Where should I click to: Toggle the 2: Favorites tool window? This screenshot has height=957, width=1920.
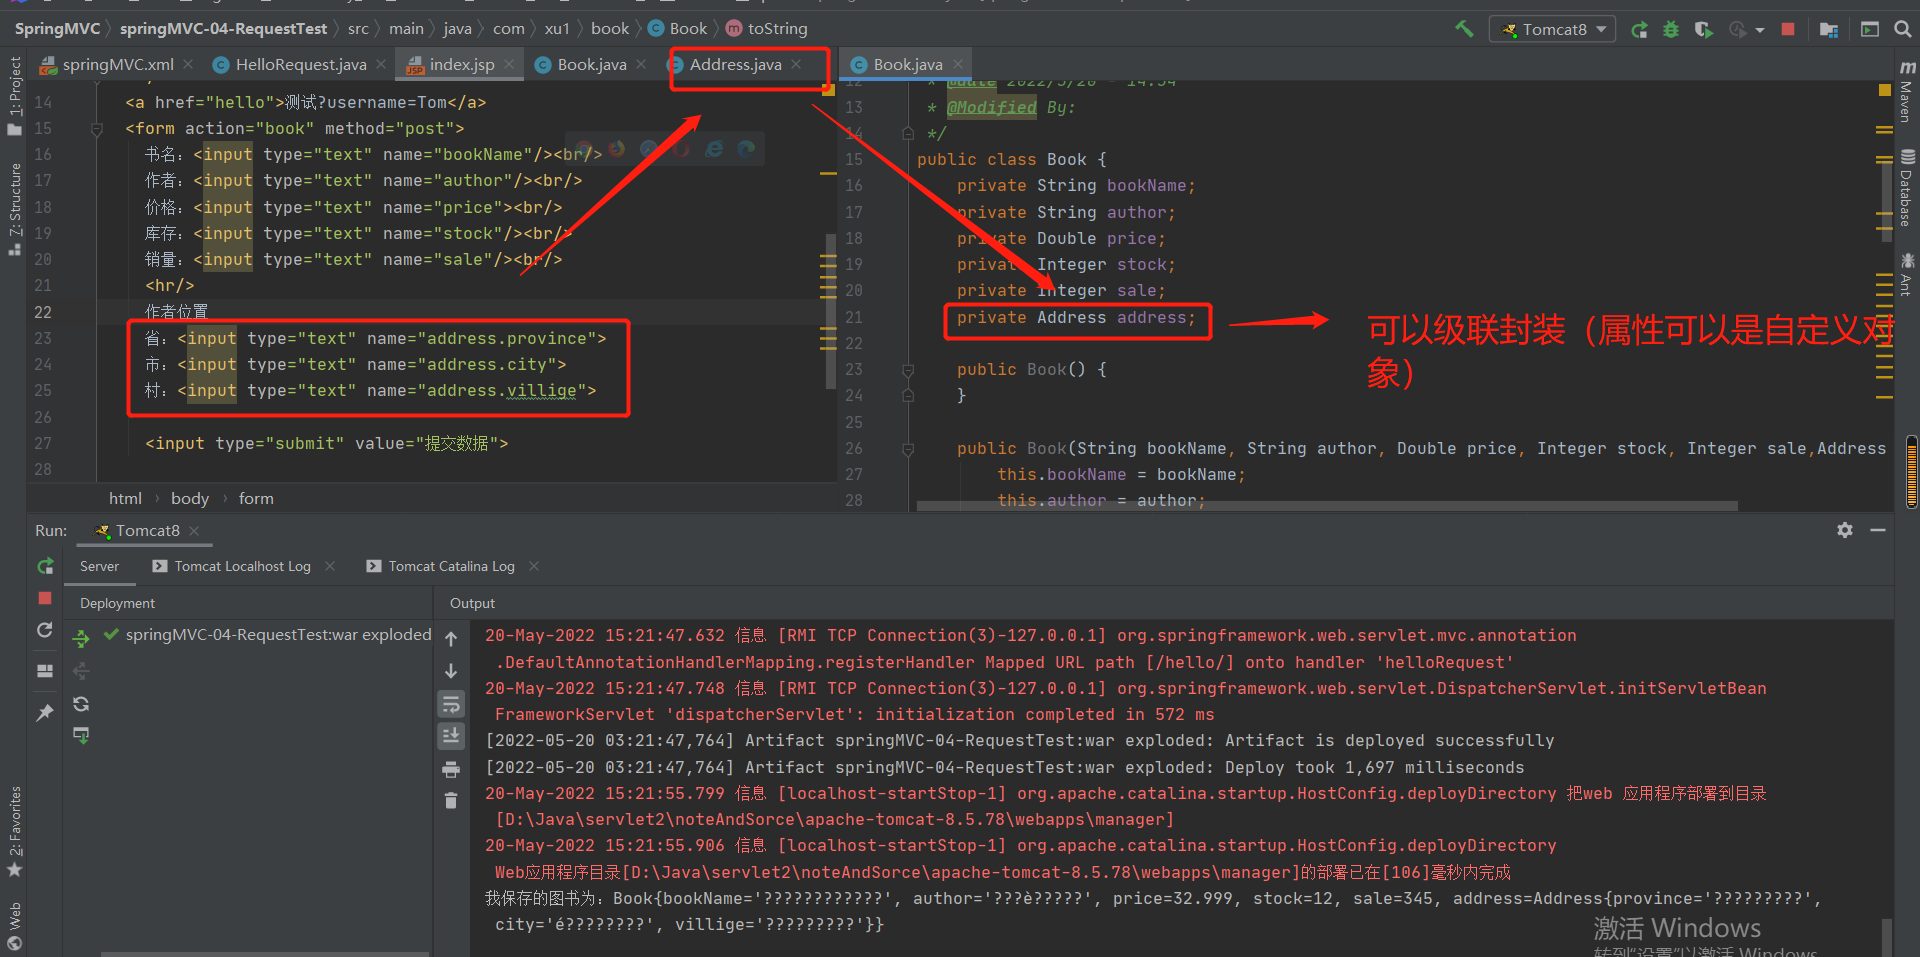pyautogui.click(x=14, y=831)
